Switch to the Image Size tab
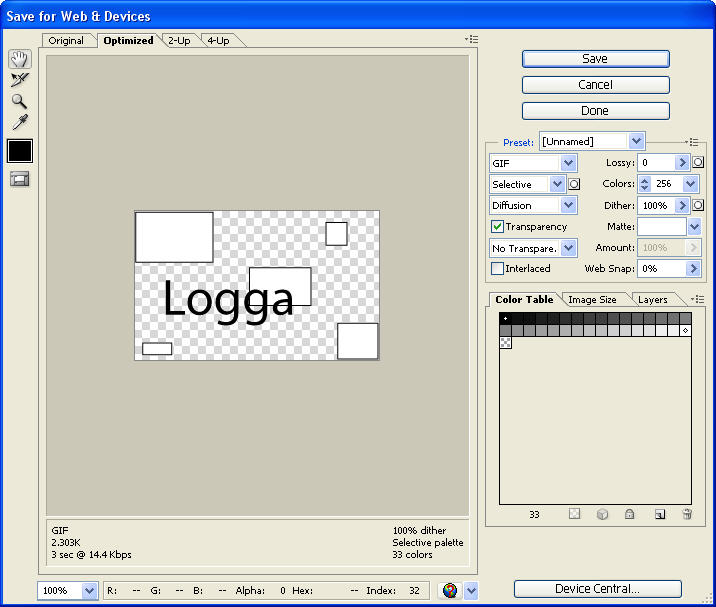716x607 pixels. 593,300
